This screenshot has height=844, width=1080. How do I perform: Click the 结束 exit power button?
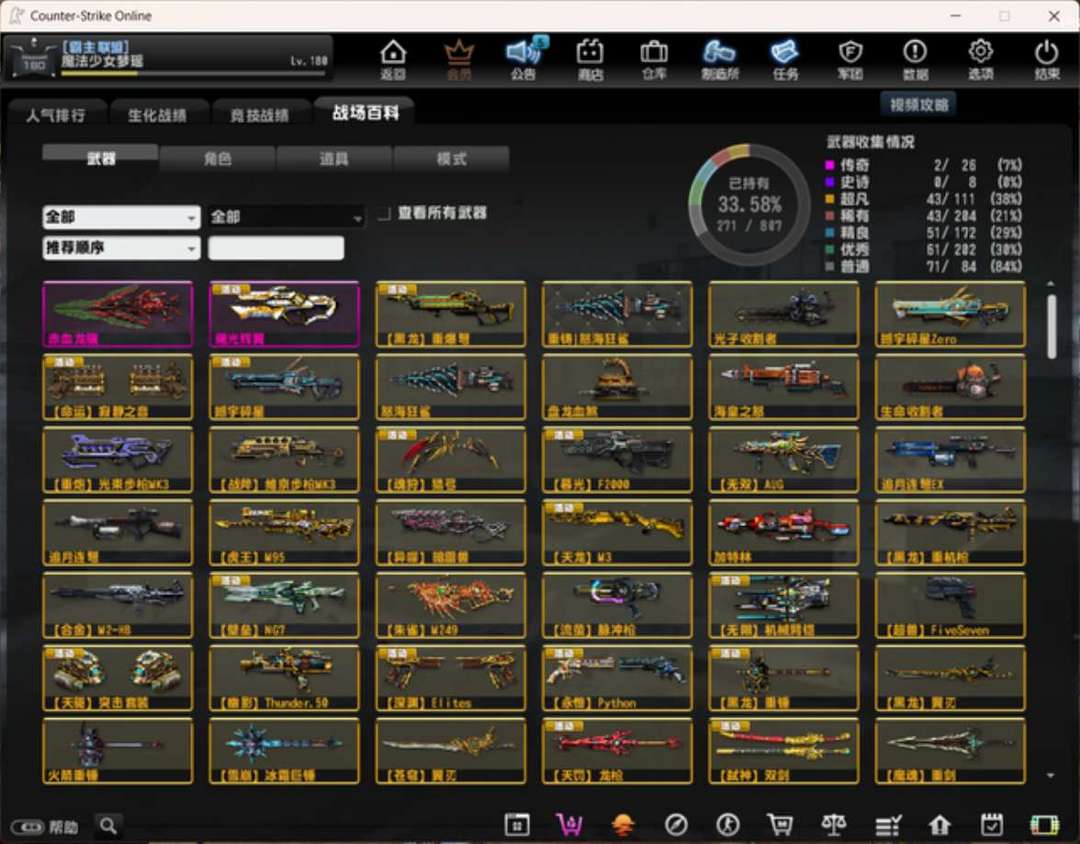(1046, 58)
